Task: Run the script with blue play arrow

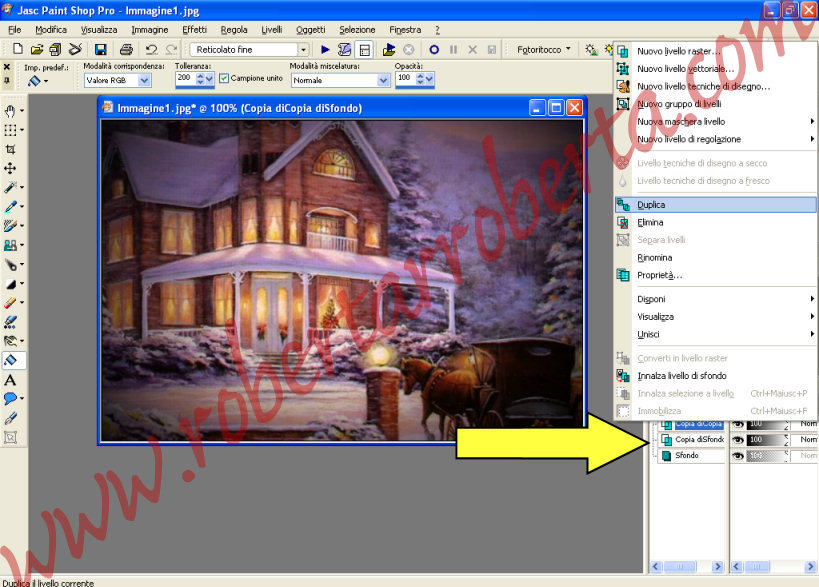Action: tap(325, 50)
